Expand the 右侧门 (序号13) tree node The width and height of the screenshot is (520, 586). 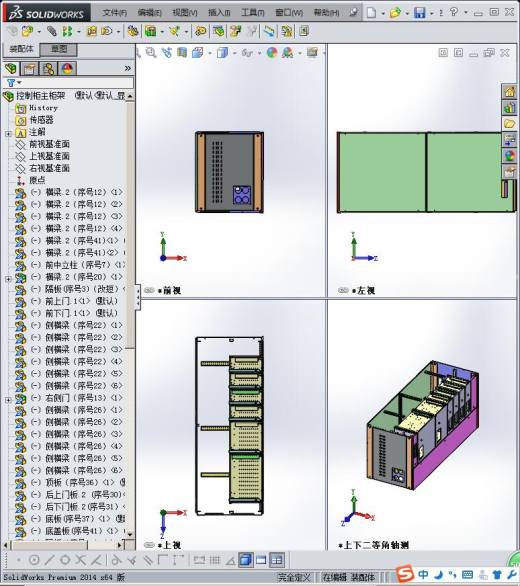8,400
